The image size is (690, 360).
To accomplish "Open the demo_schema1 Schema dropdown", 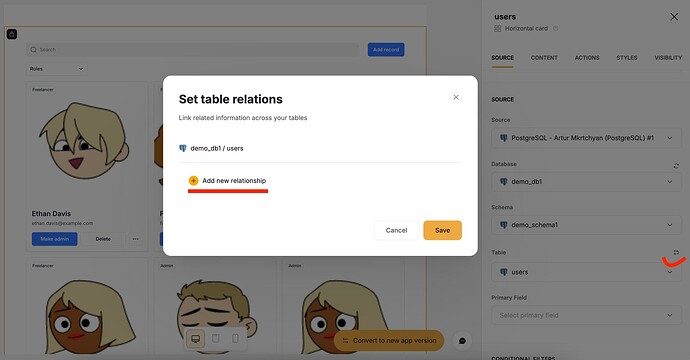I will [586, 225].
